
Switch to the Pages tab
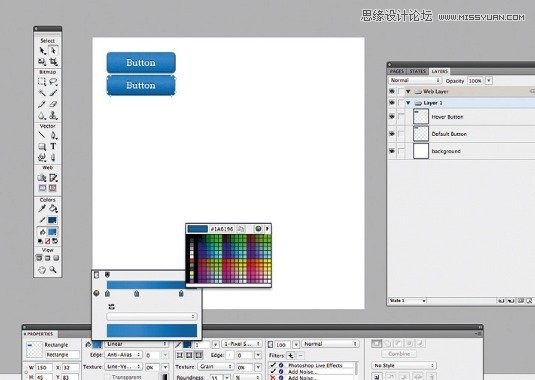(x=397, y=71)
